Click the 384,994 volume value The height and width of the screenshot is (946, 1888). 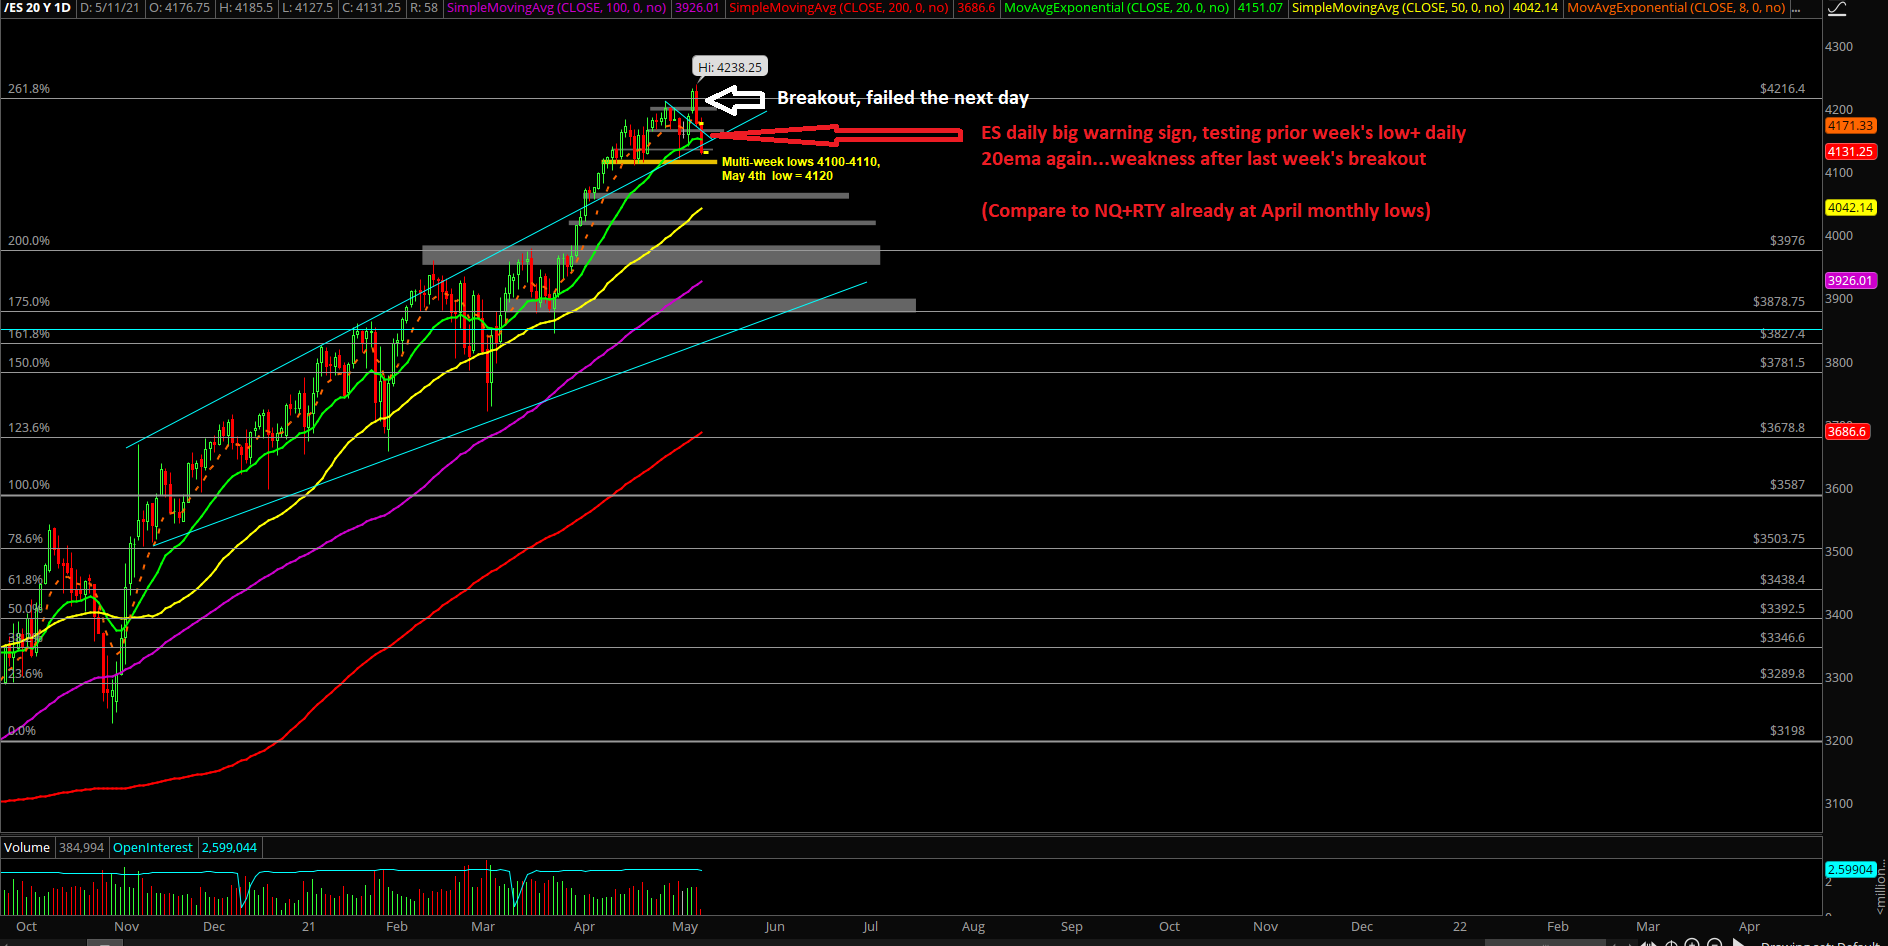tap(81, 847)
